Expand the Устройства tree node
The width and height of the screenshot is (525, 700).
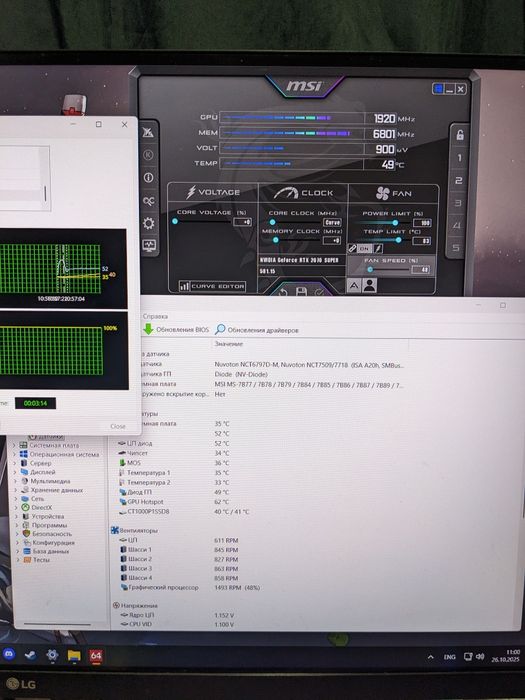click(x=15, y=516)
